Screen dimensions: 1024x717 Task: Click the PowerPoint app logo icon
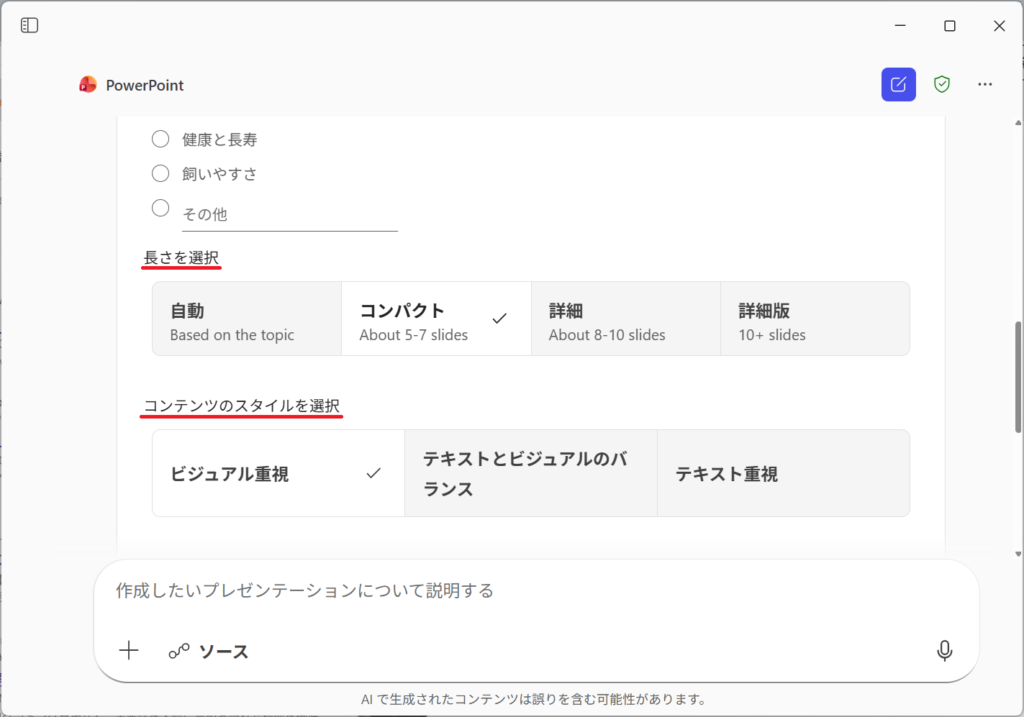88,85
